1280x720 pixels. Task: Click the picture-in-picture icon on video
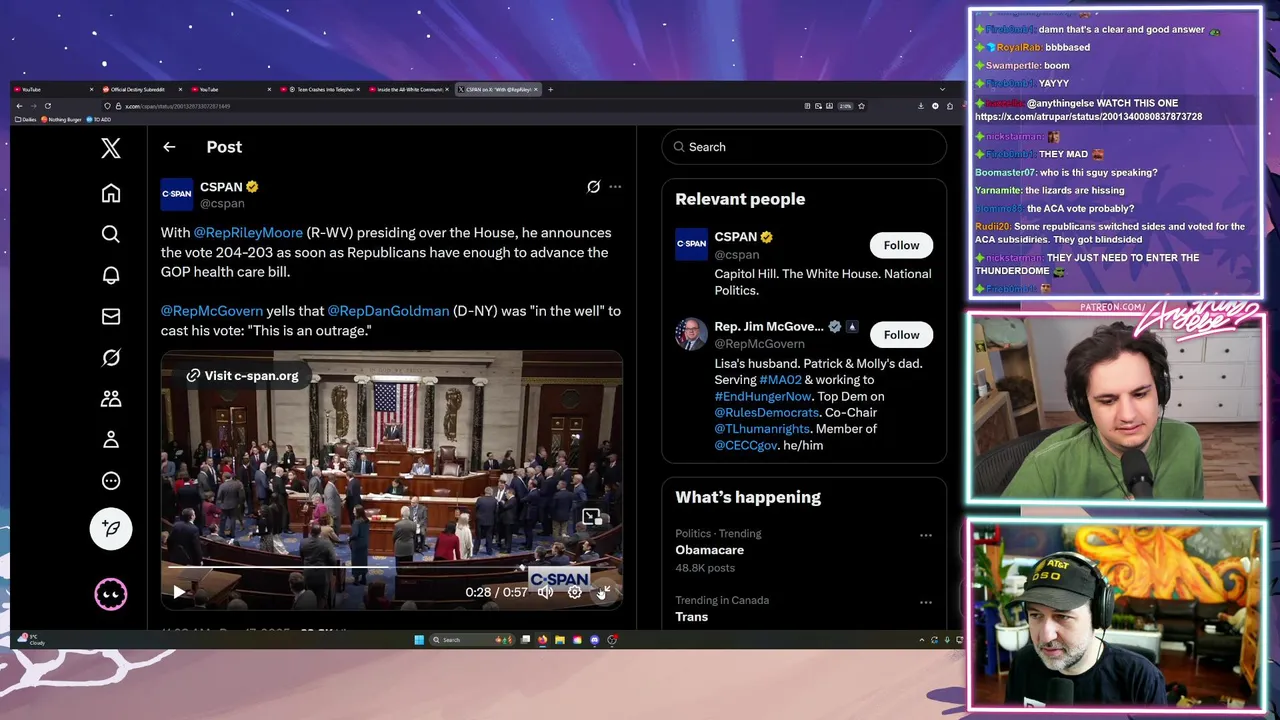[x=591, y=517]
